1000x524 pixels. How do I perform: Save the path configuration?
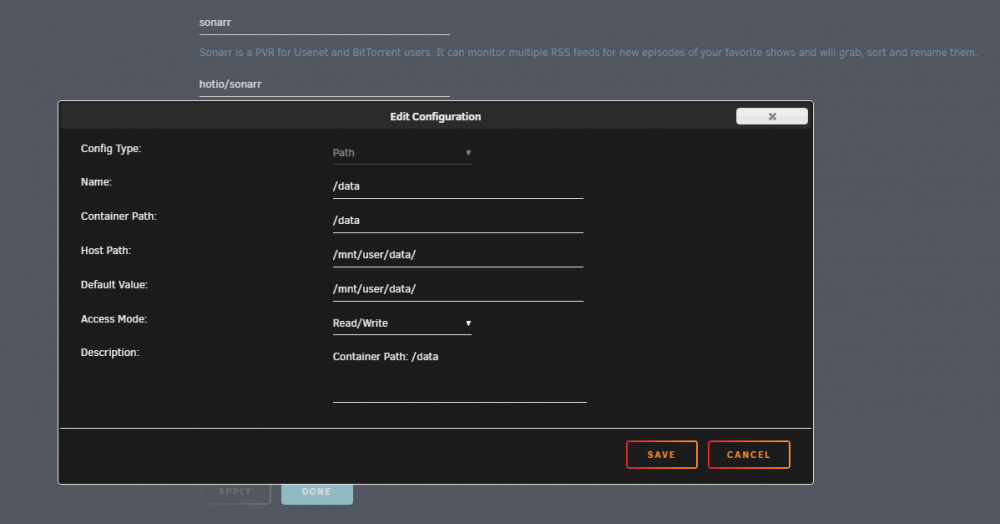click(x=661, y=455)
